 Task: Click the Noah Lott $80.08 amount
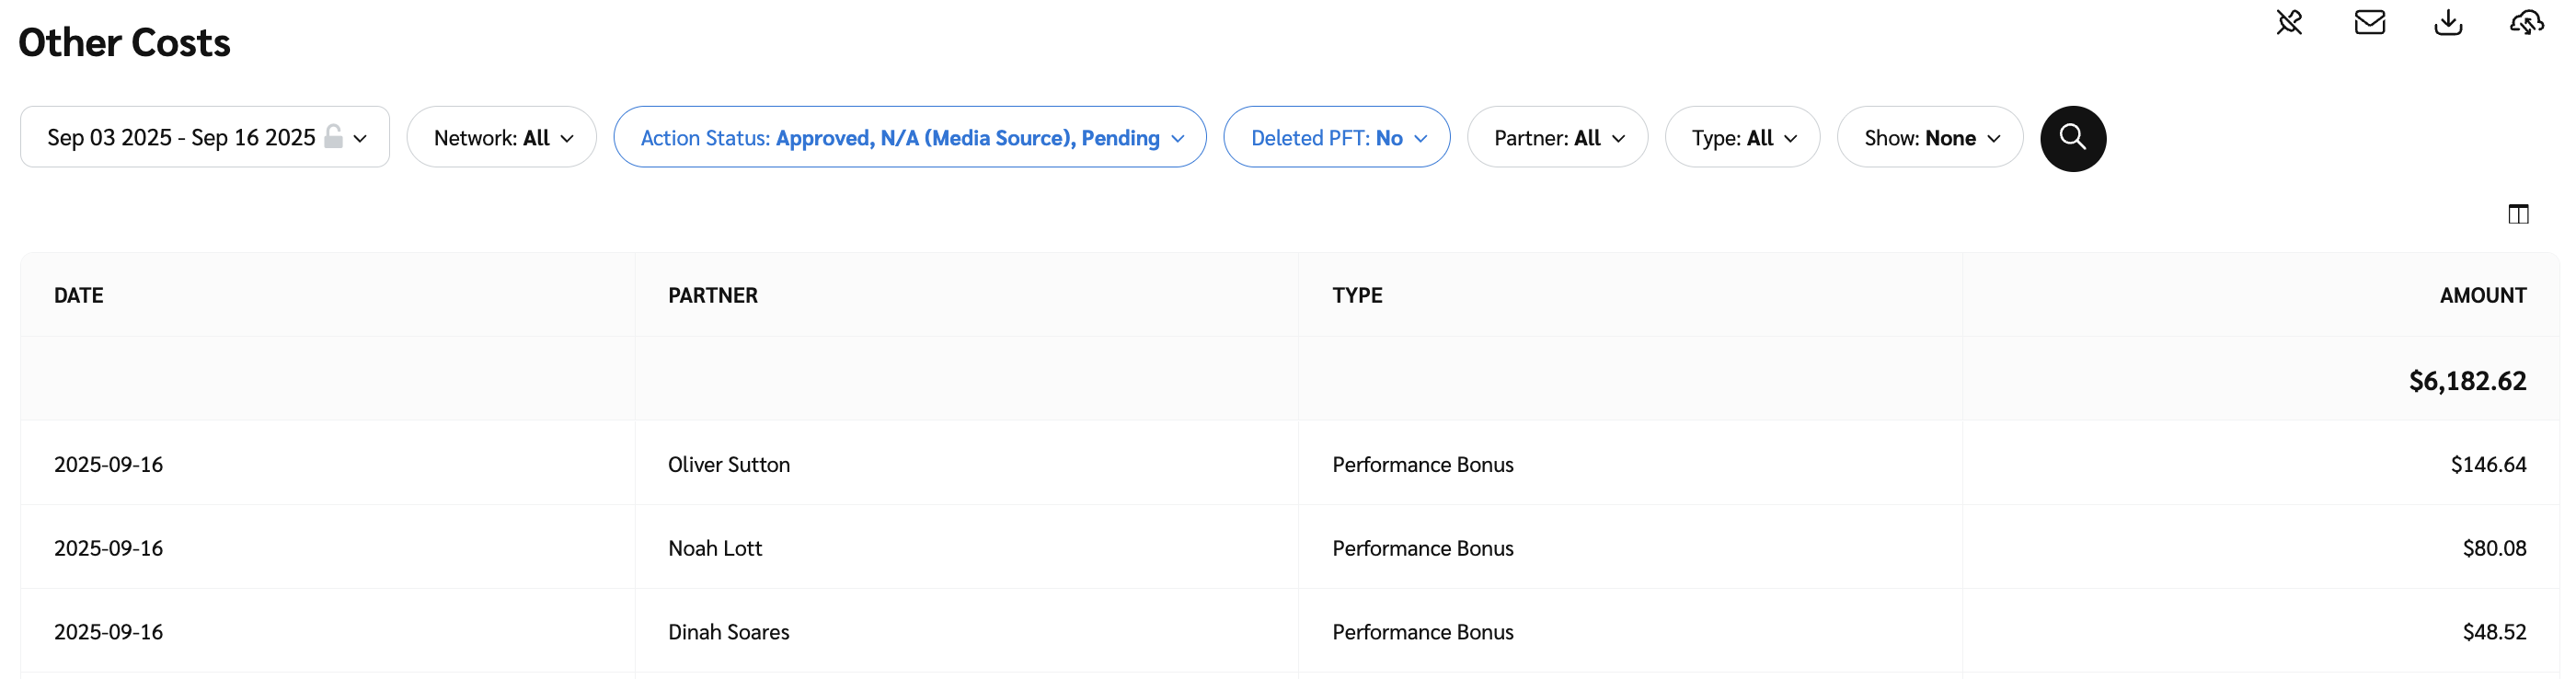pos(2494,548)
